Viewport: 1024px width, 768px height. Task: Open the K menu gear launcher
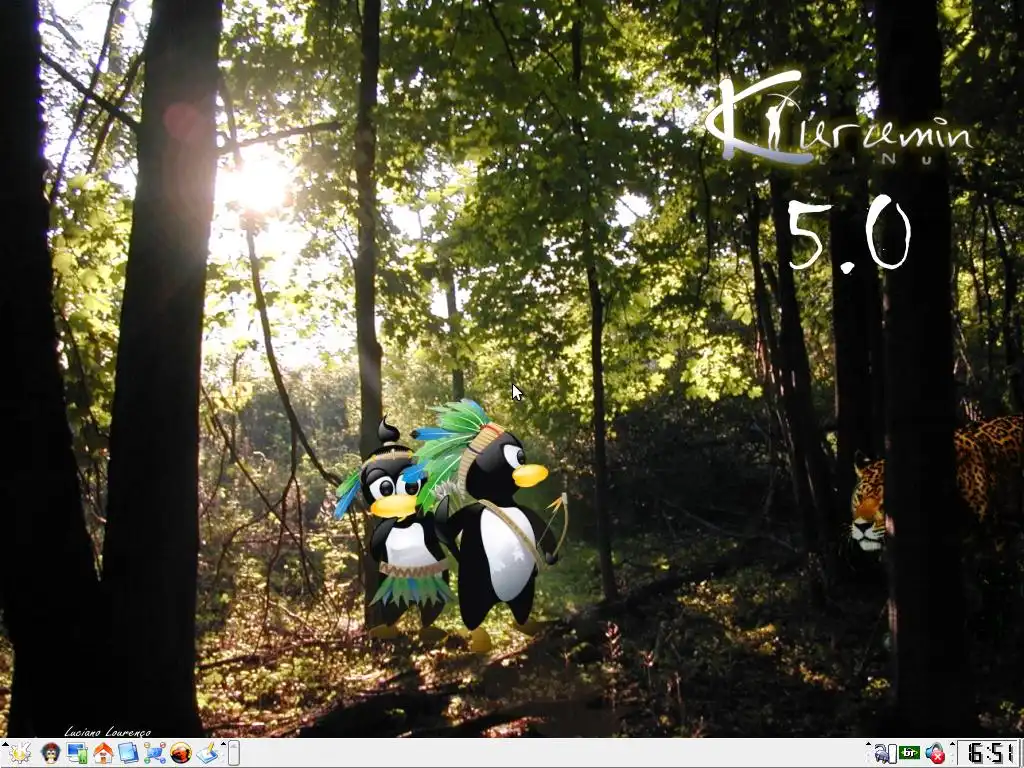19,754
